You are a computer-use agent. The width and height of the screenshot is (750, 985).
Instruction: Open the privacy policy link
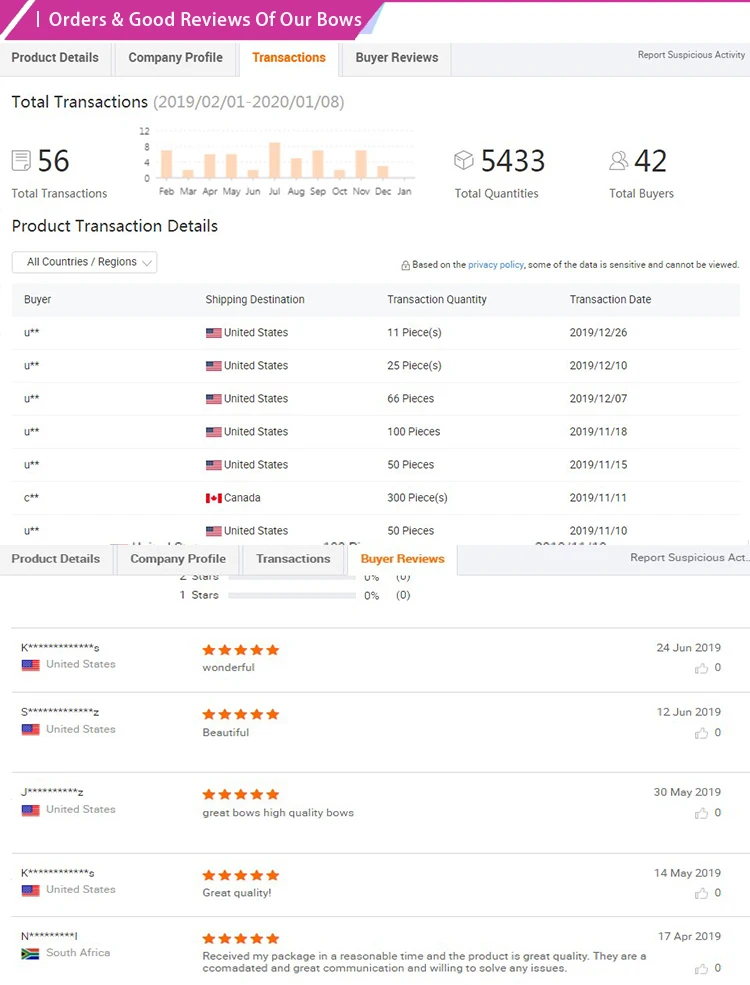tap(496, 265)
